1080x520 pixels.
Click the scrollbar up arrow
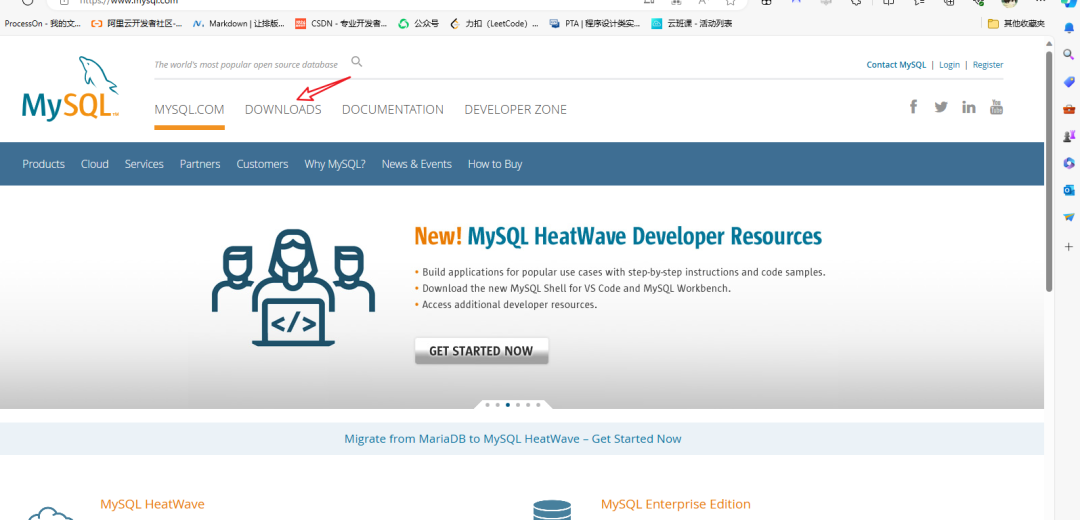coord(1049,43)
